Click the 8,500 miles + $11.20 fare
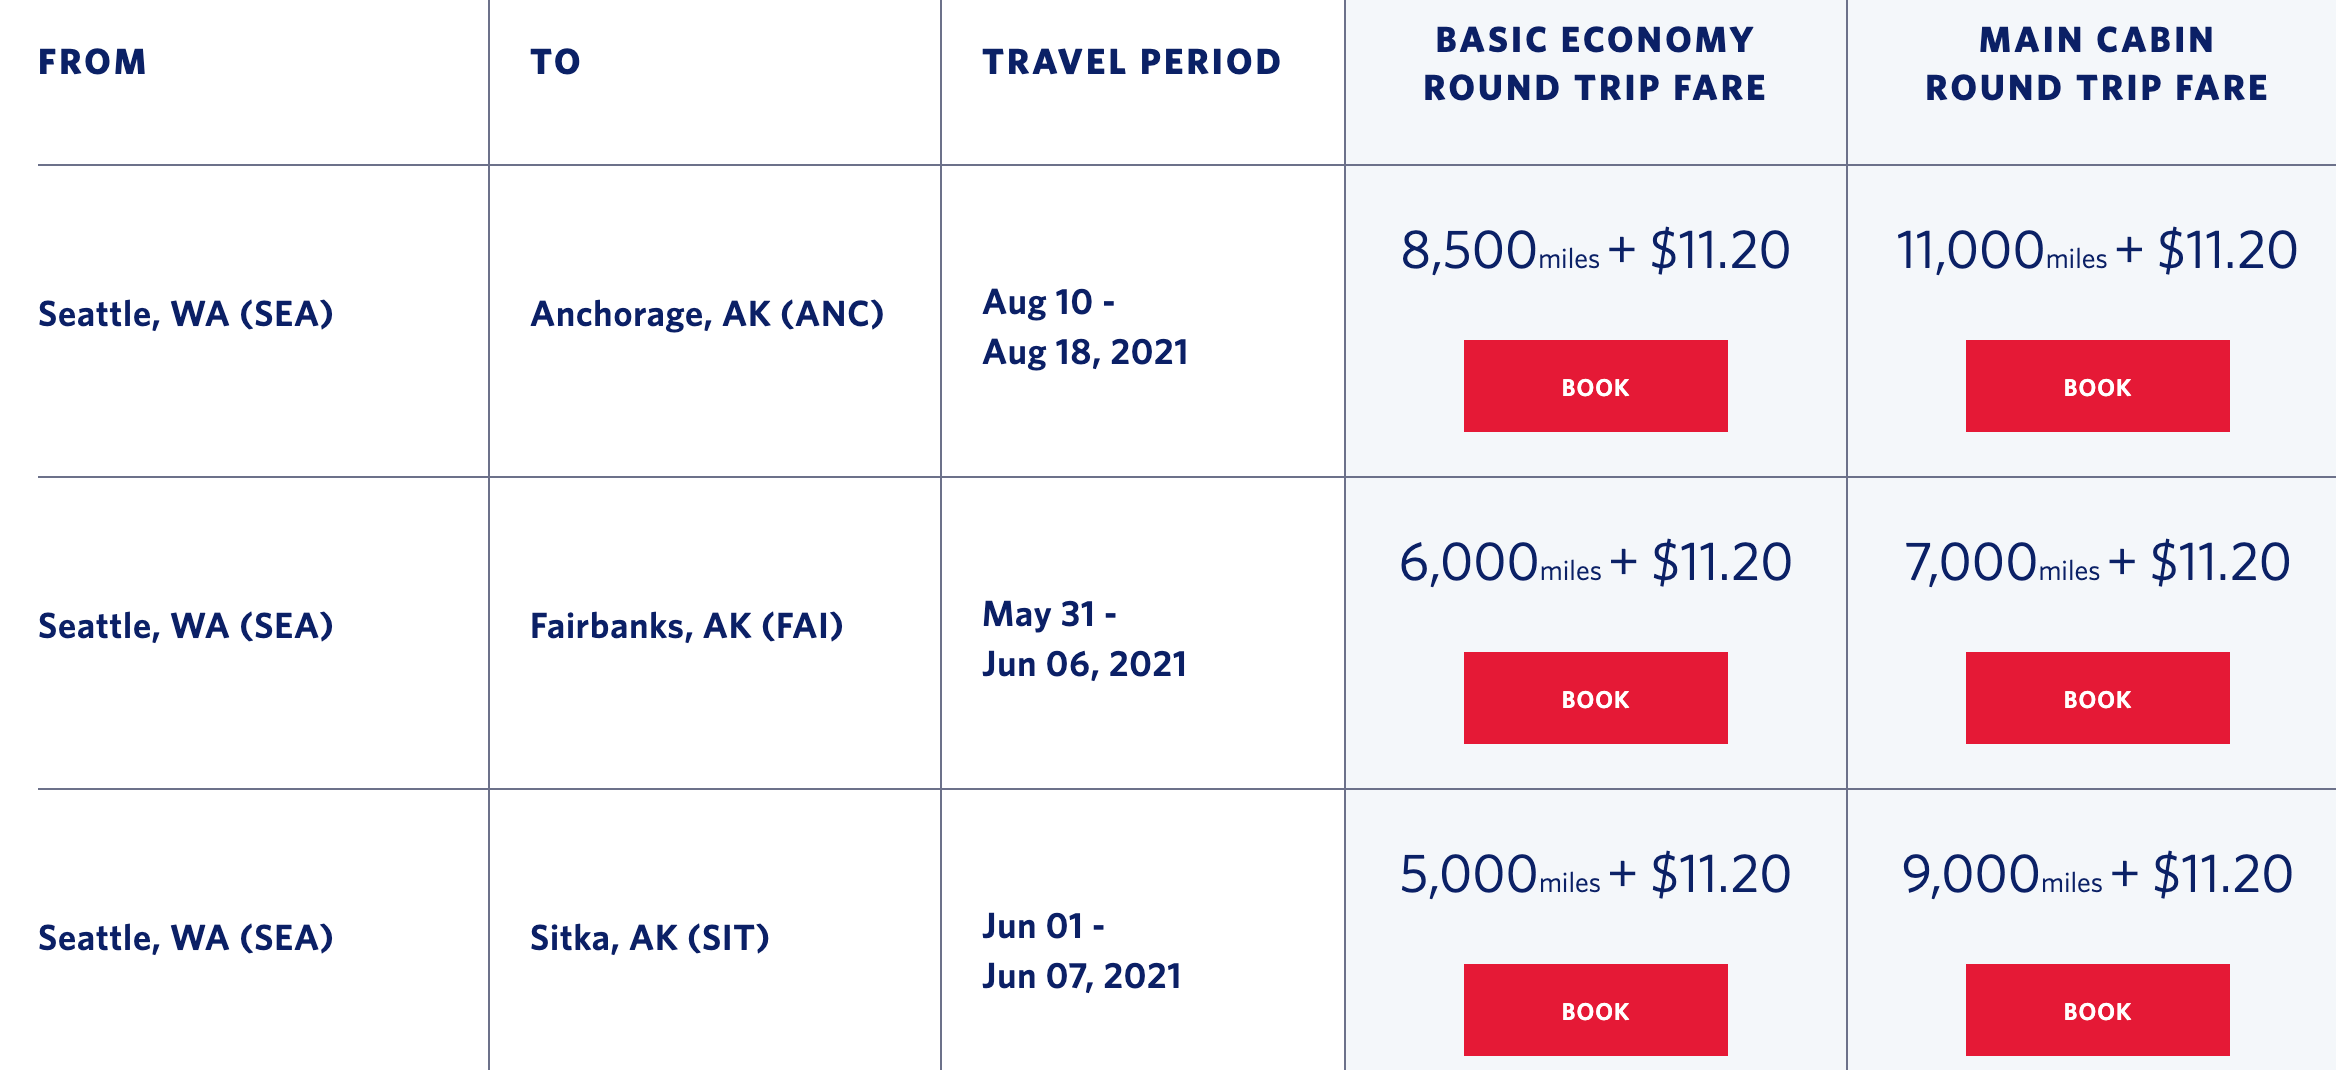 [1595, 250]
